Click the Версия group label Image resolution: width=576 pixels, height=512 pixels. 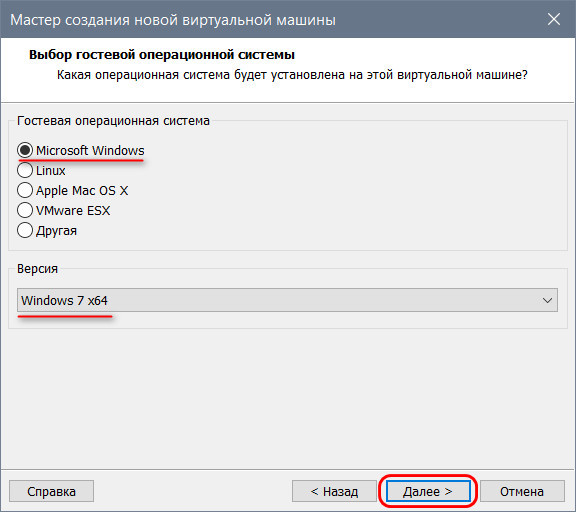(x=37, y=269)
